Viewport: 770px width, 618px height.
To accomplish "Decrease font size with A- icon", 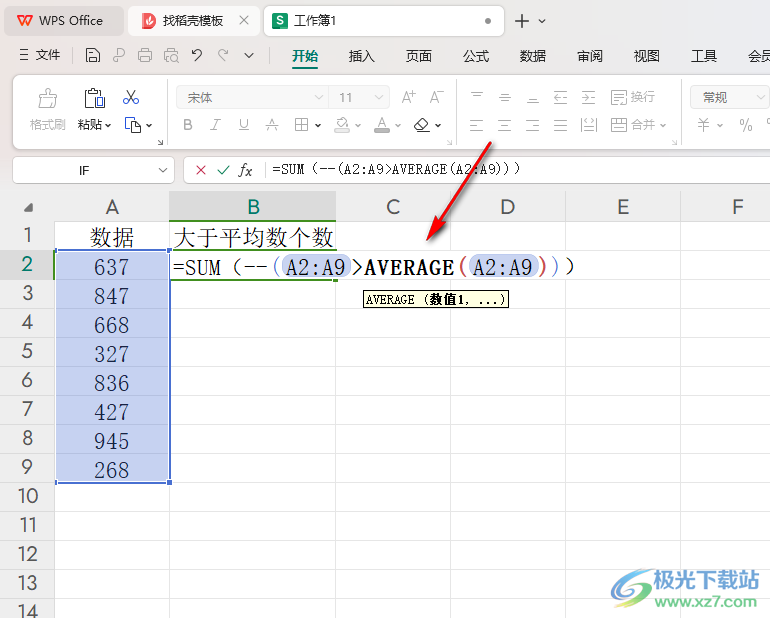I will pyautogui.click(x=436, y=97).
